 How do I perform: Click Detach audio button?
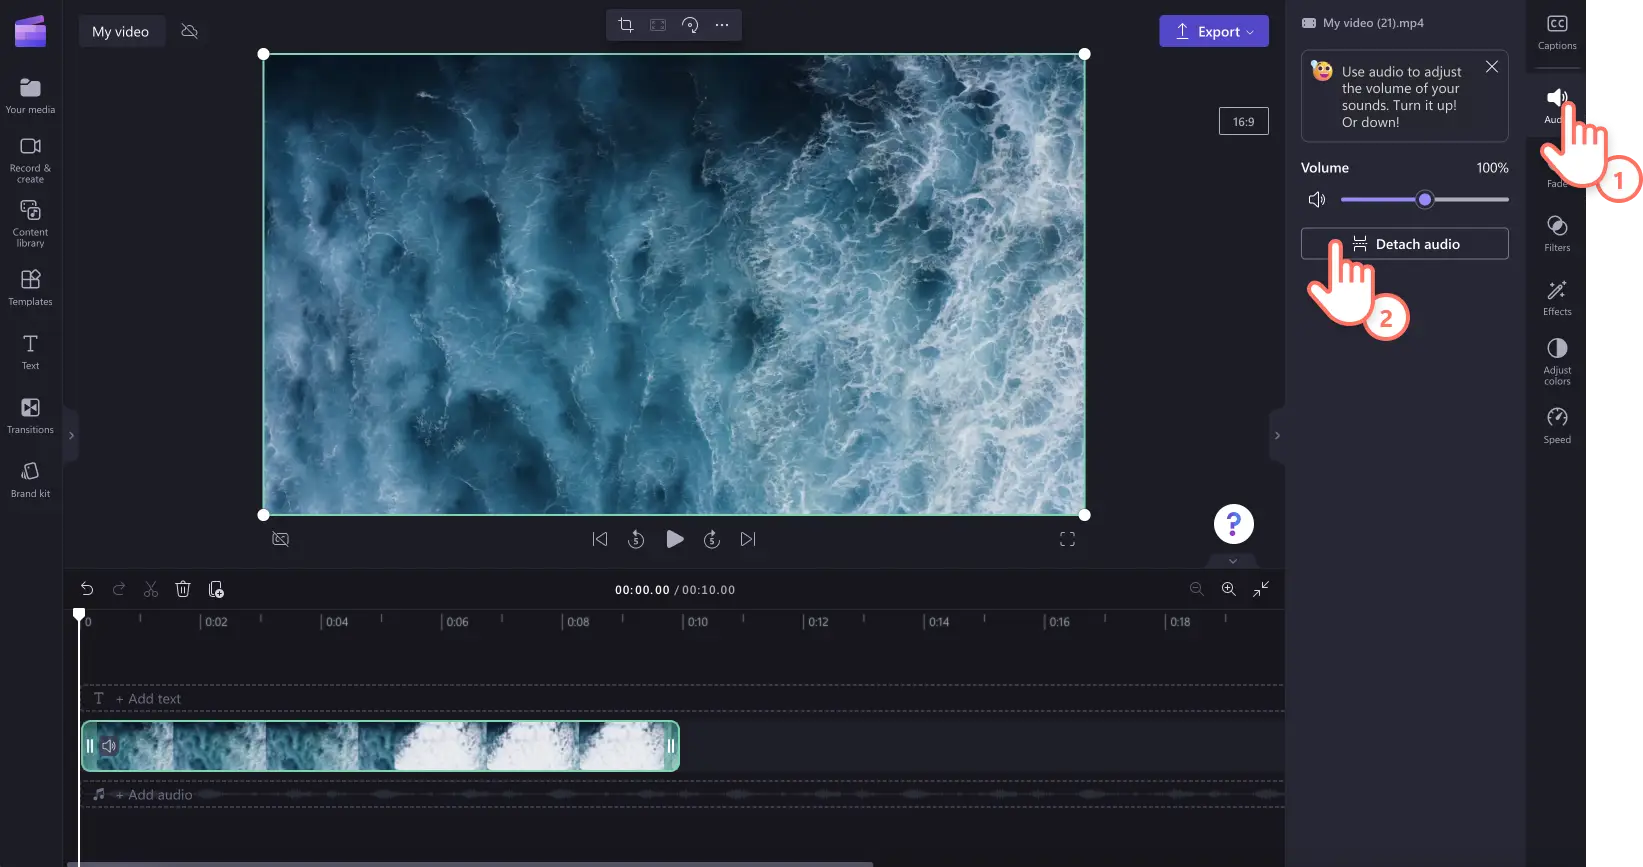[1404, 244]
